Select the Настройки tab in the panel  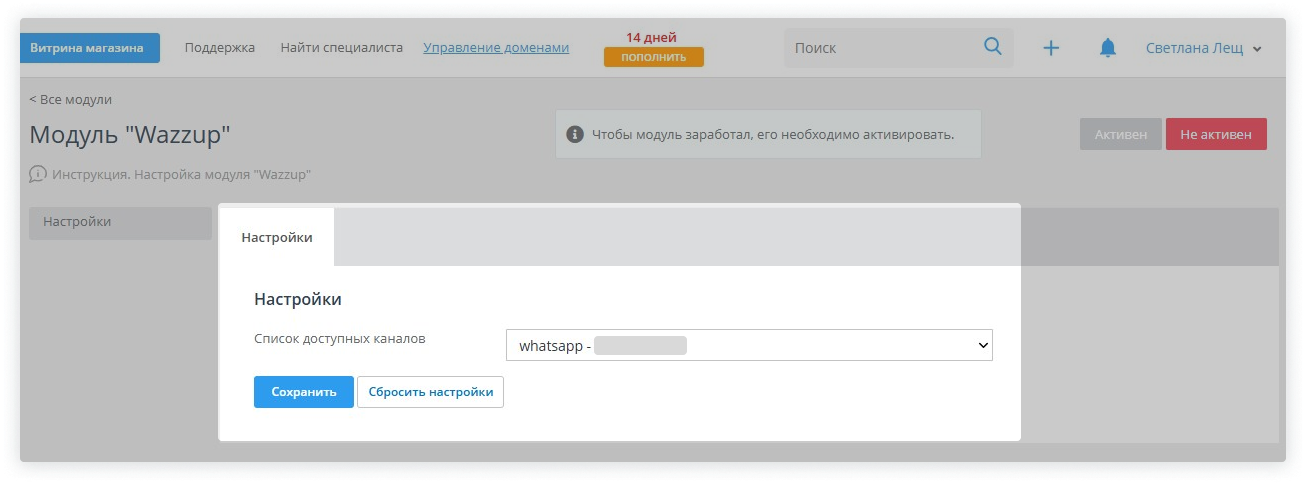(x=277, y=237)
